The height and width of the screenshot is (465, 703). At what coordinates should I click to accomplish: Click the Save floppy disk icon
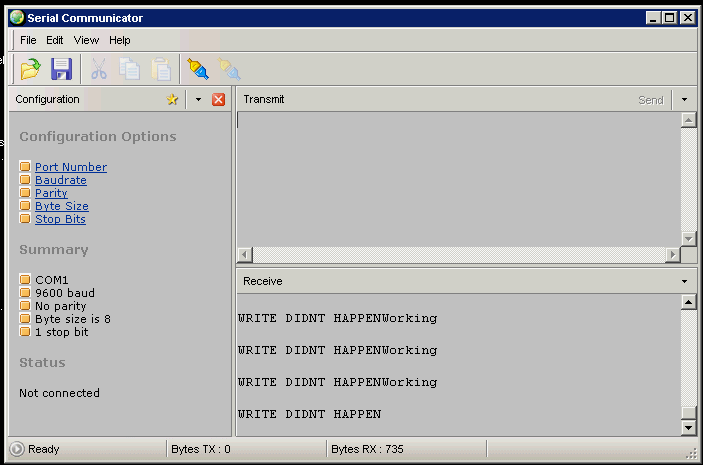tap(62, 69)
